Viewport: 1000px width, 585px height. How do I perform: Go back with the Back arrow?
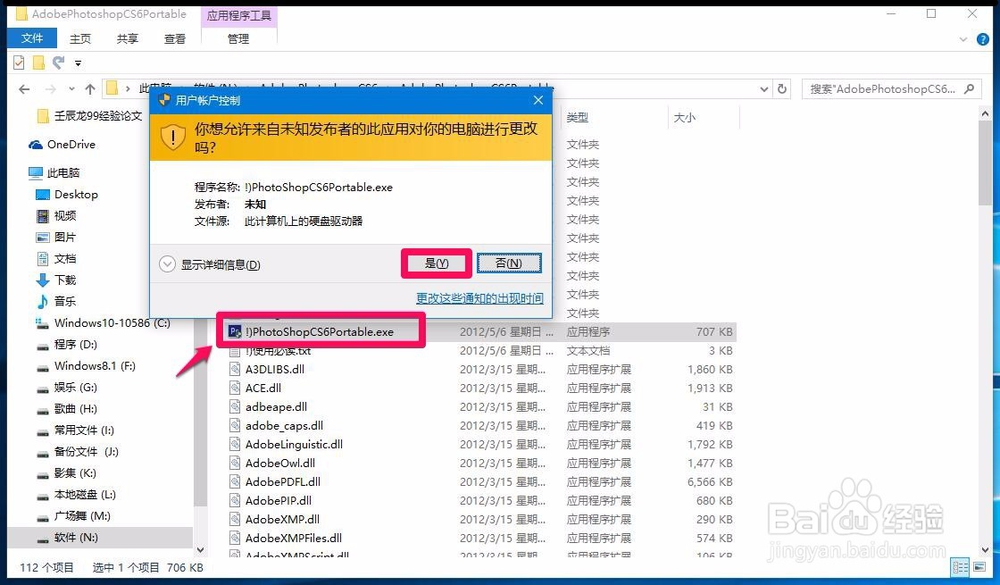click(24, 89)
